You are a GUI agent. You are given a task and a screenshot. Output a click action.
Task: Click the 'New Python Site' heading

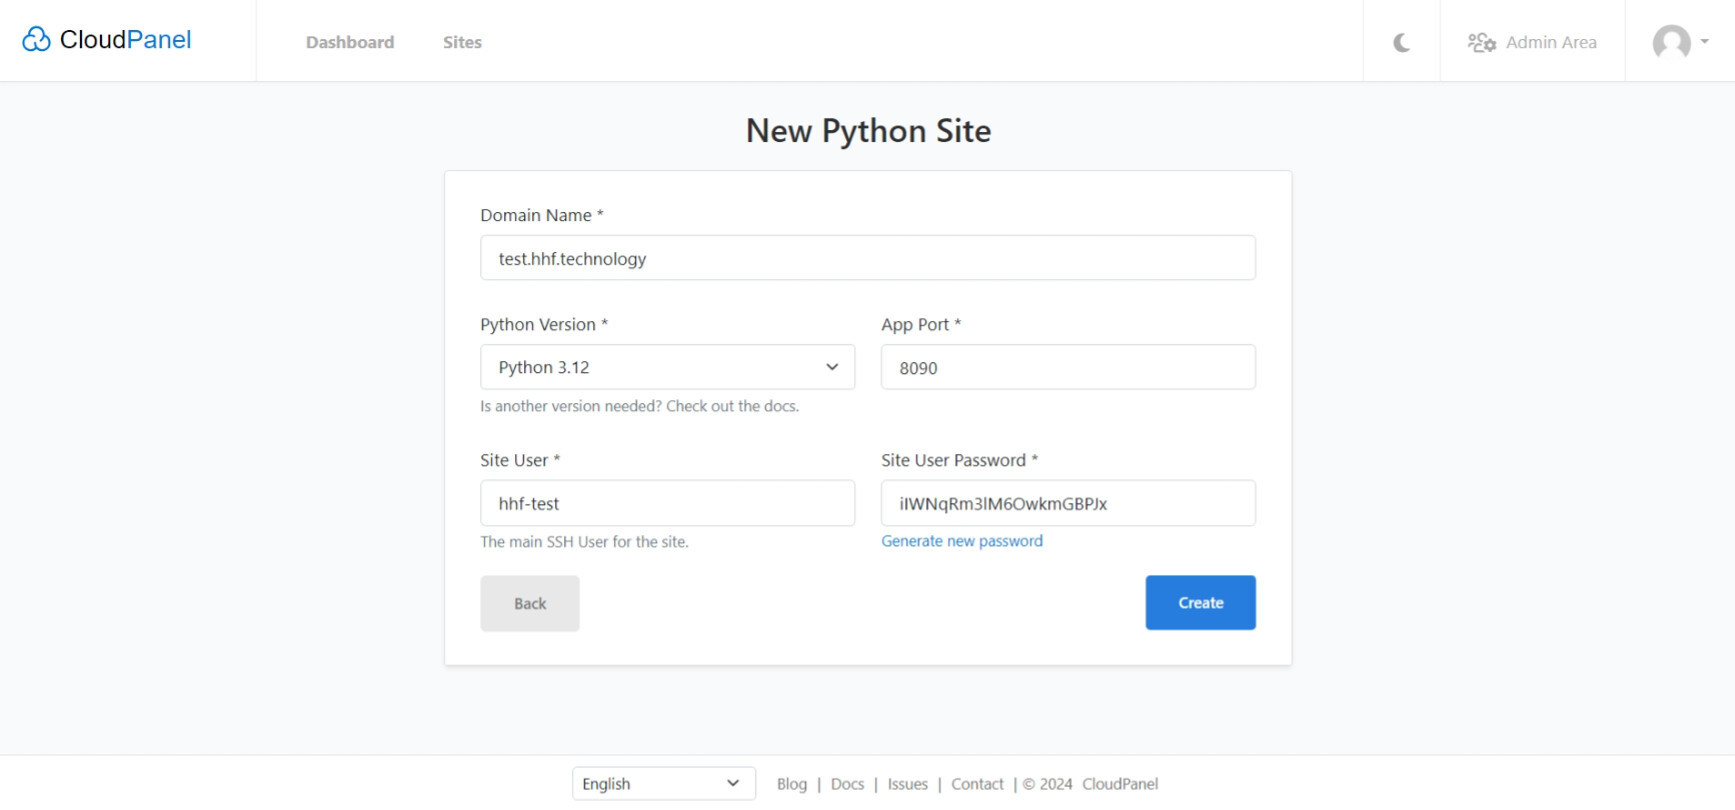(868, 131)
